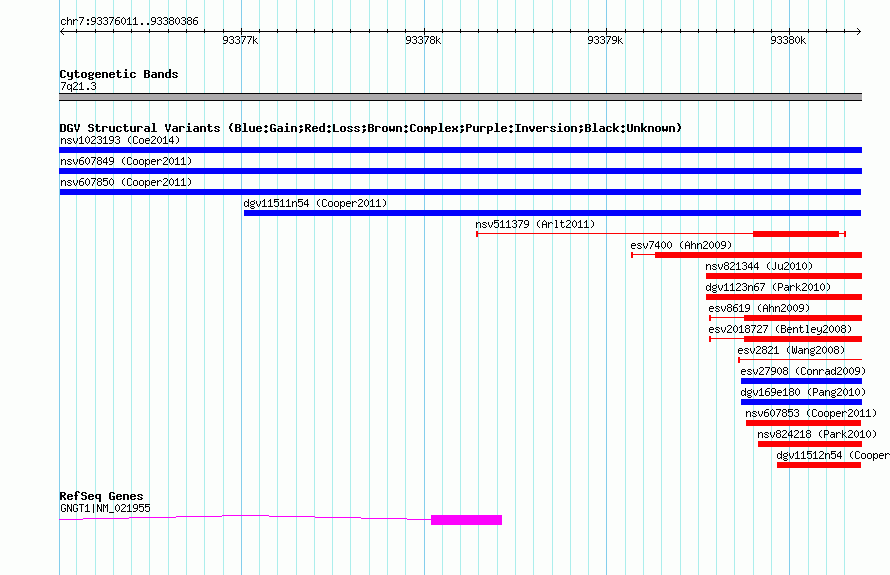Click the nsv824218 (Park2010) red bar
Screen dimensions: 890x575
[809, 444]
